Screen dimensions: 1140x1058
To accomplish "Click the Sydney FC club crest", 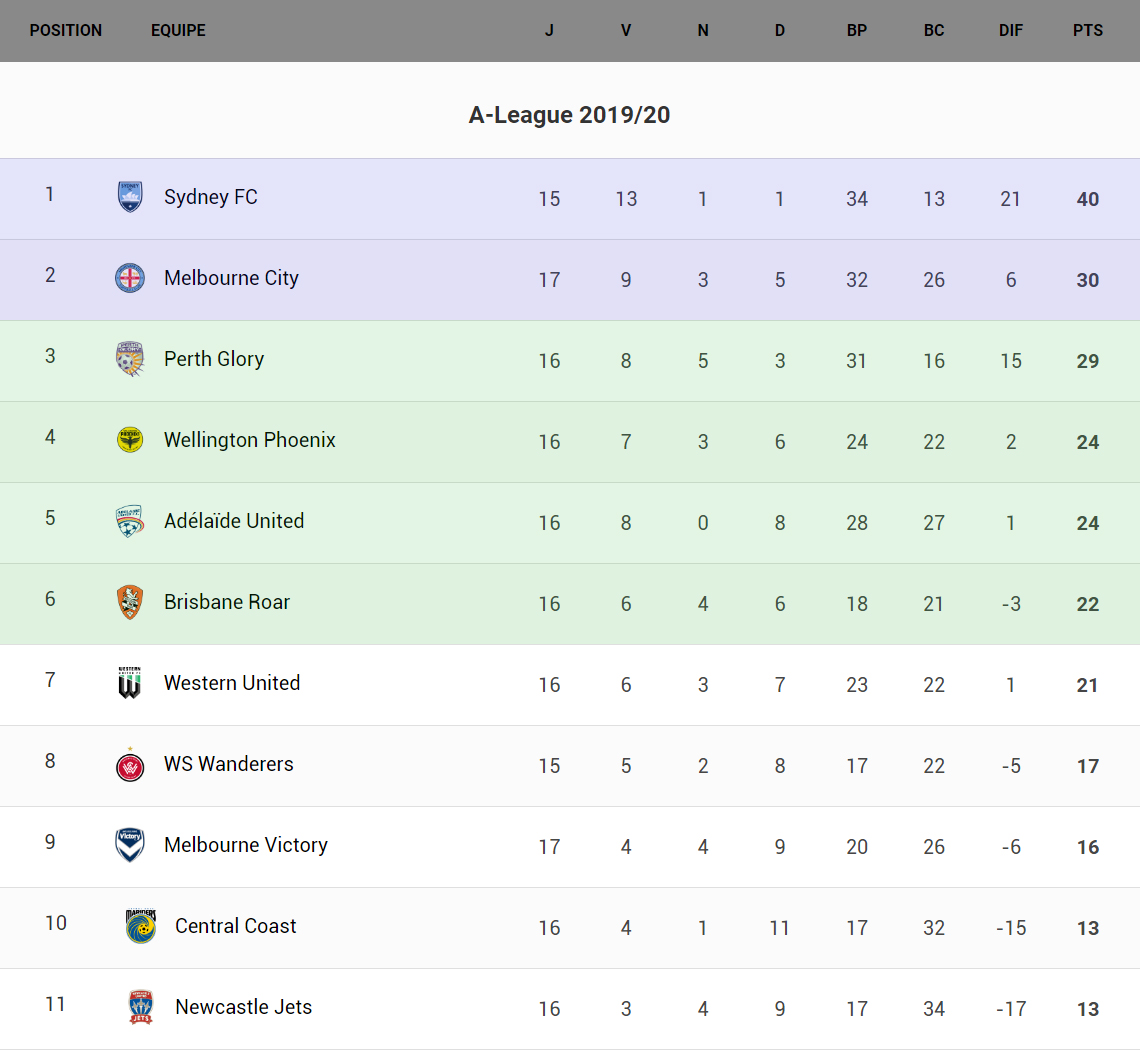I will coord(130,197).
